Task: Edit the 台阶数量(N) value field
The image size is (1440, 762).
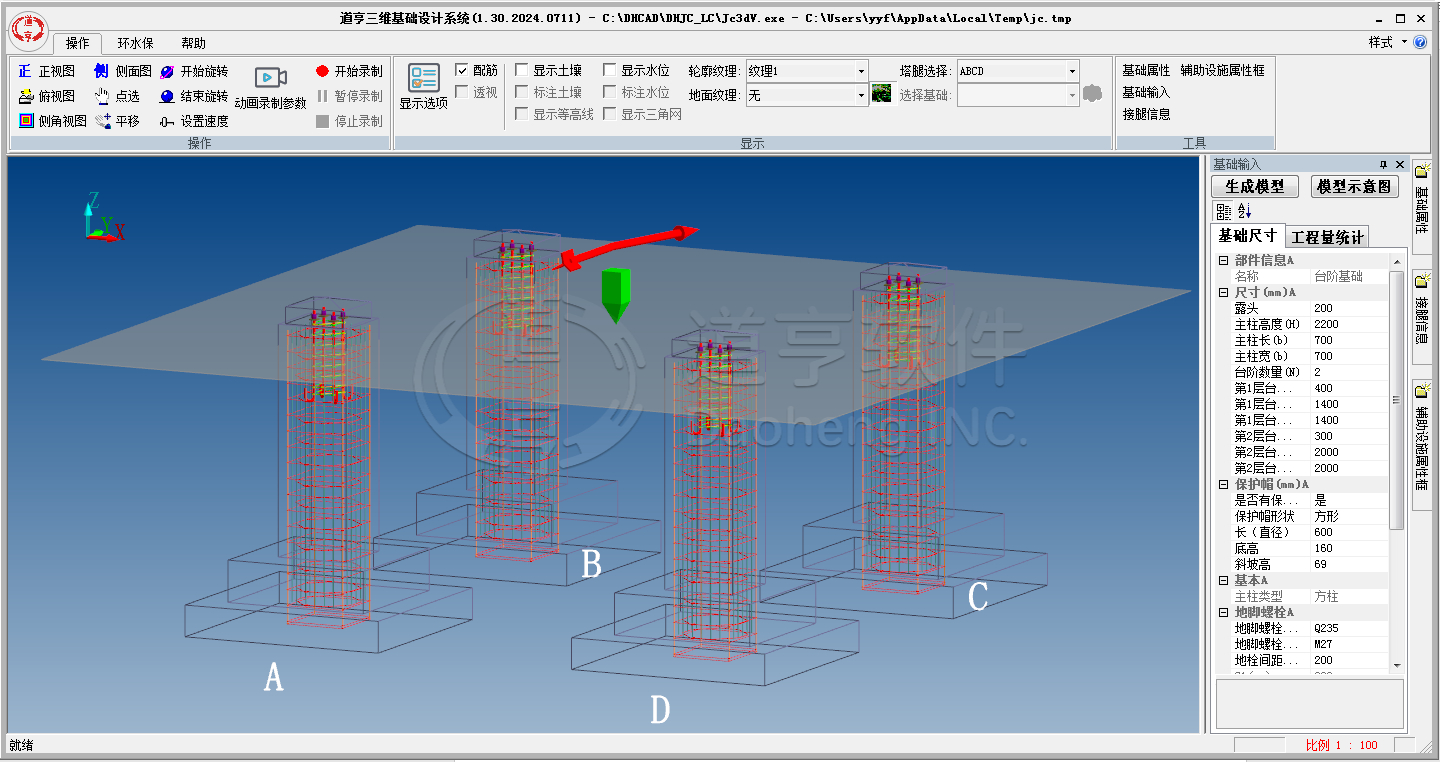Action: [x=1349, y=372]
